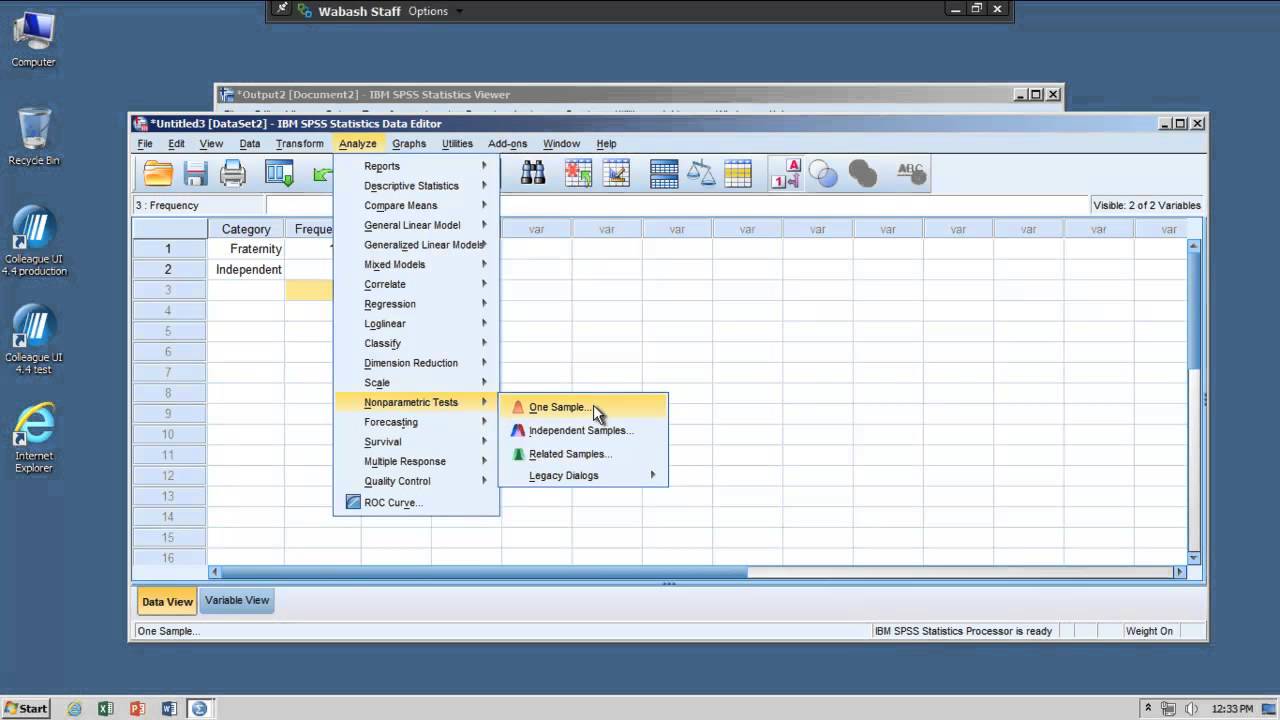This screenshot has width=1280, height=720.
Task: Click the Category column header
Action: coord(246,229)
